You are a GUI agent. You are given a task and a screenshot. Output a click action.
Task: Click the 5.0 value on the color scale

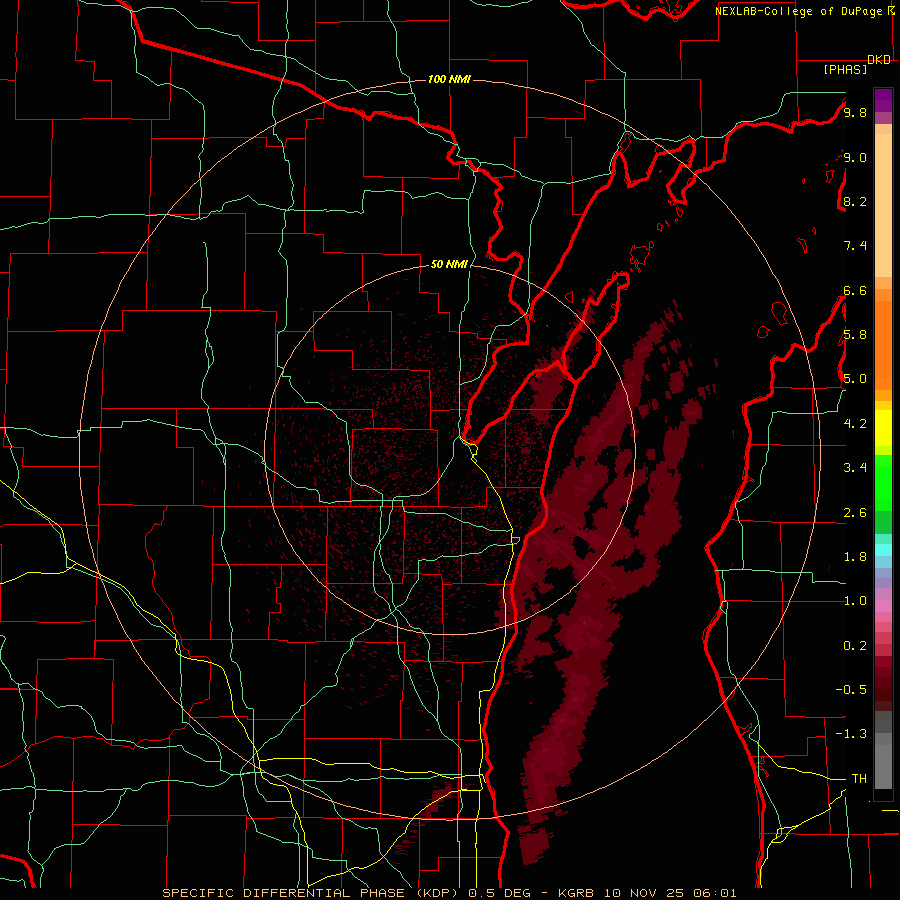click(x=855, y=379)
